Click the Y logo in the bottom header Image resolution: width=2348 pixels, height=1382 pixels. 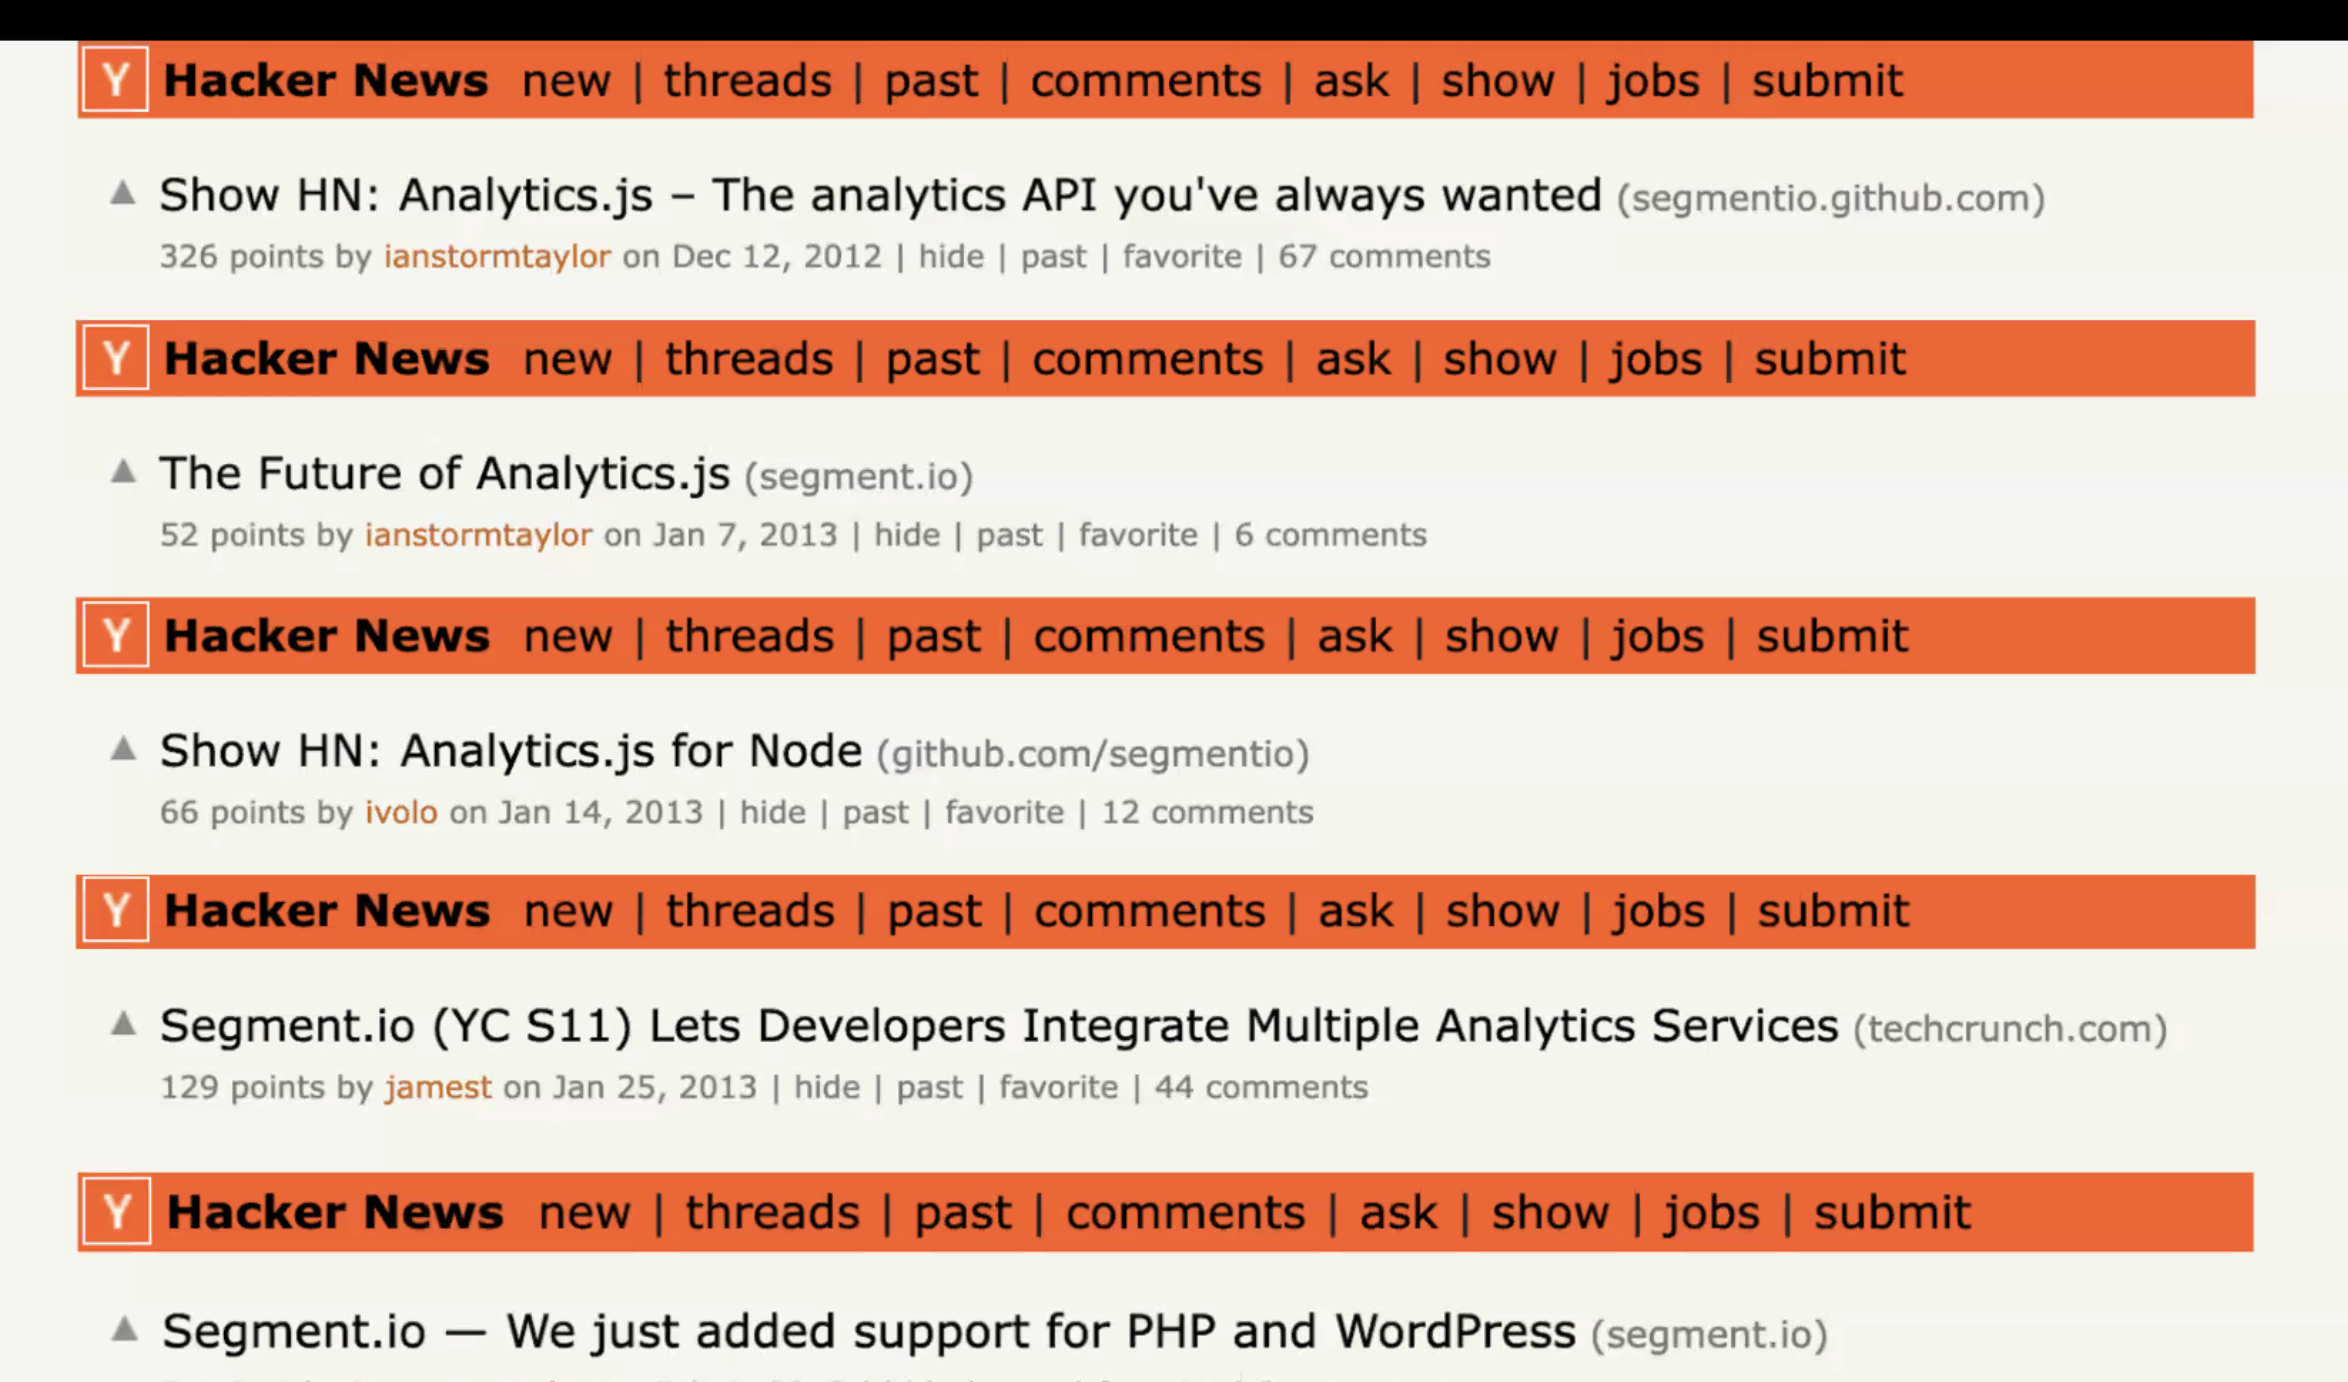117,1212
